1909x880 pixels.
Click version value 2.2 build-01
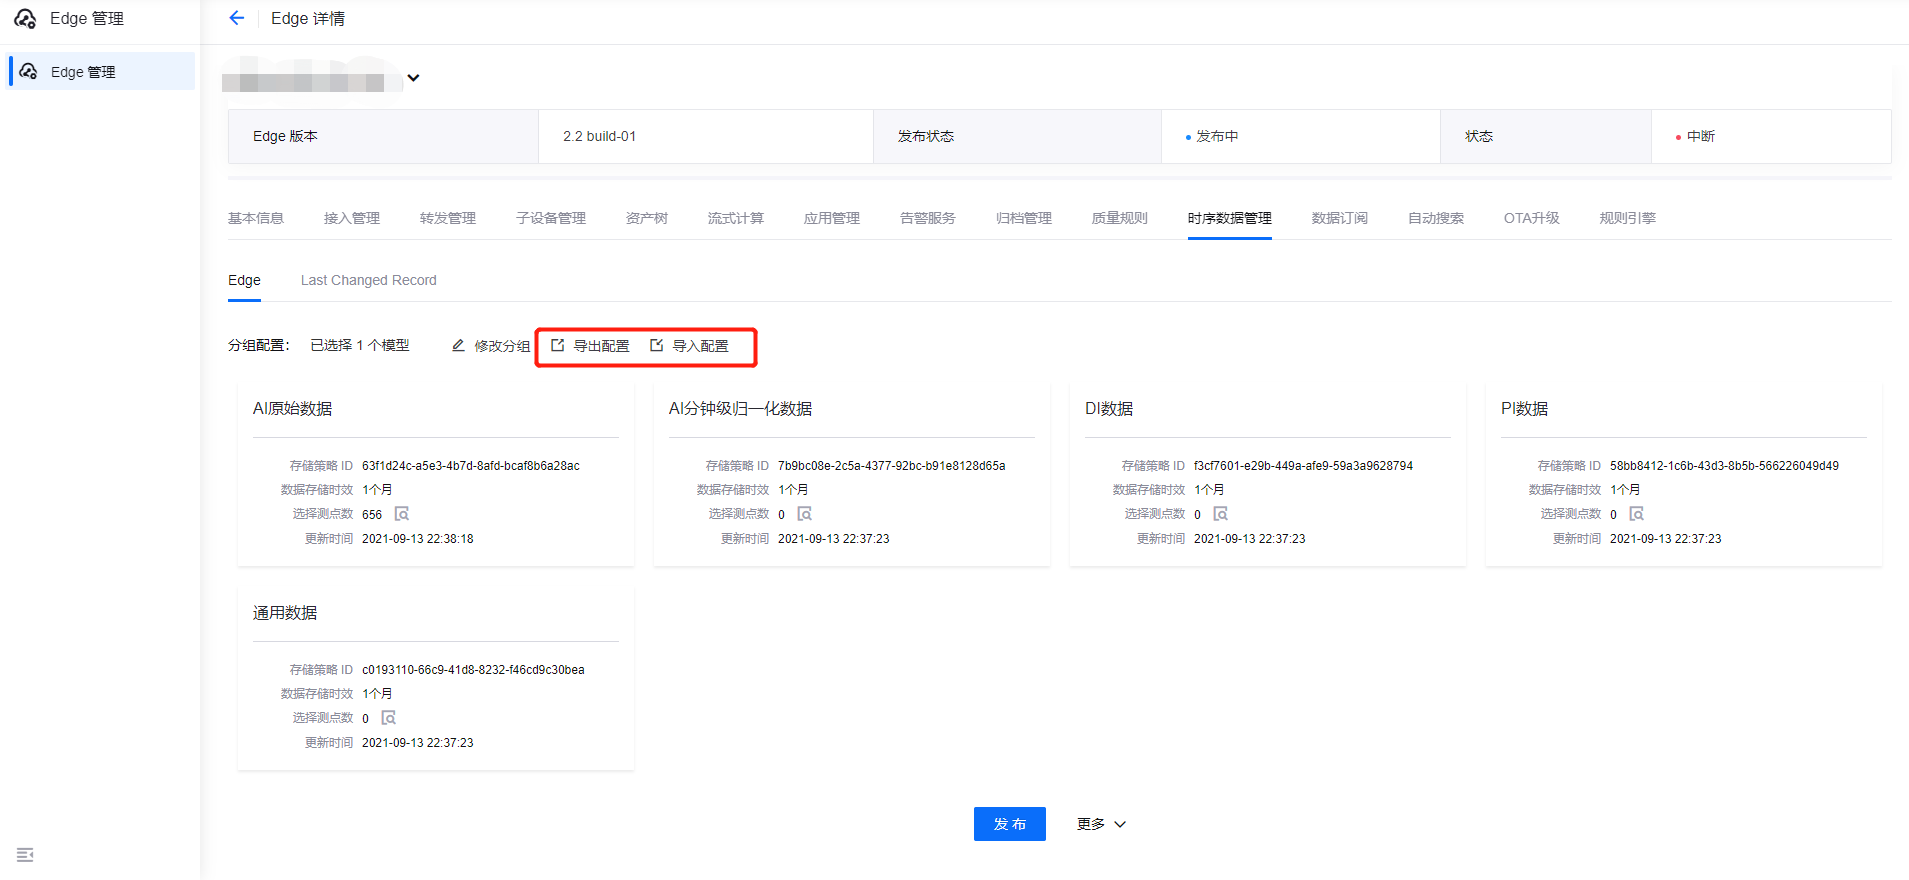(x=599, y=136)
